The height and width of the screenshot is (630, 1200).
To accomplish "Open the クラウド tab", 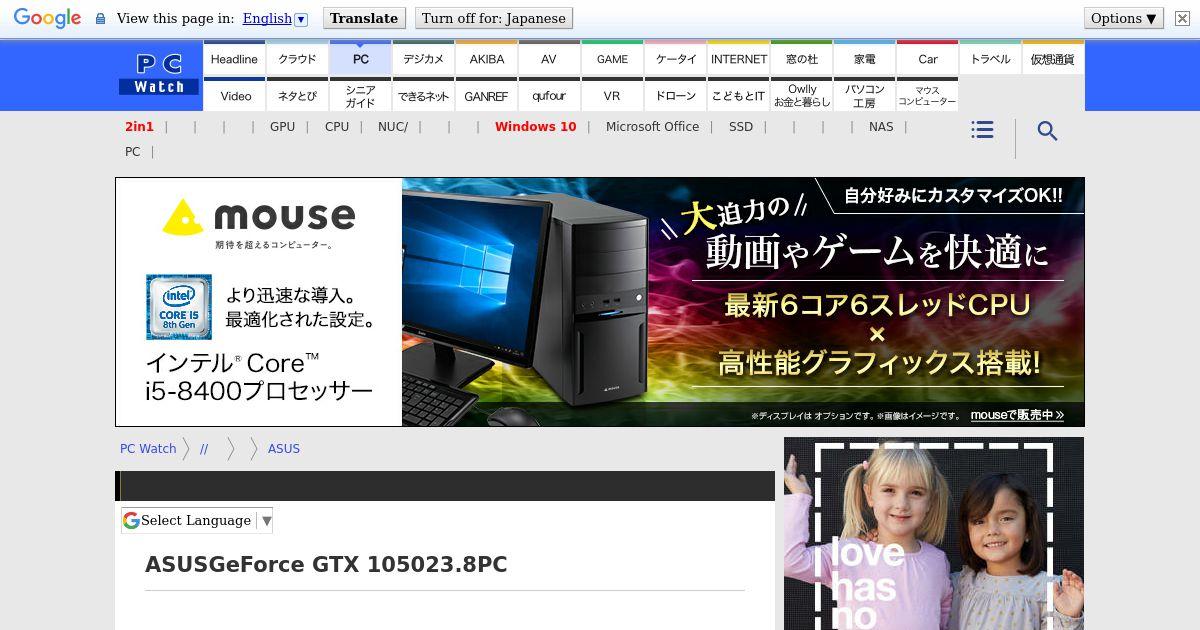I will tap(297, 58).
